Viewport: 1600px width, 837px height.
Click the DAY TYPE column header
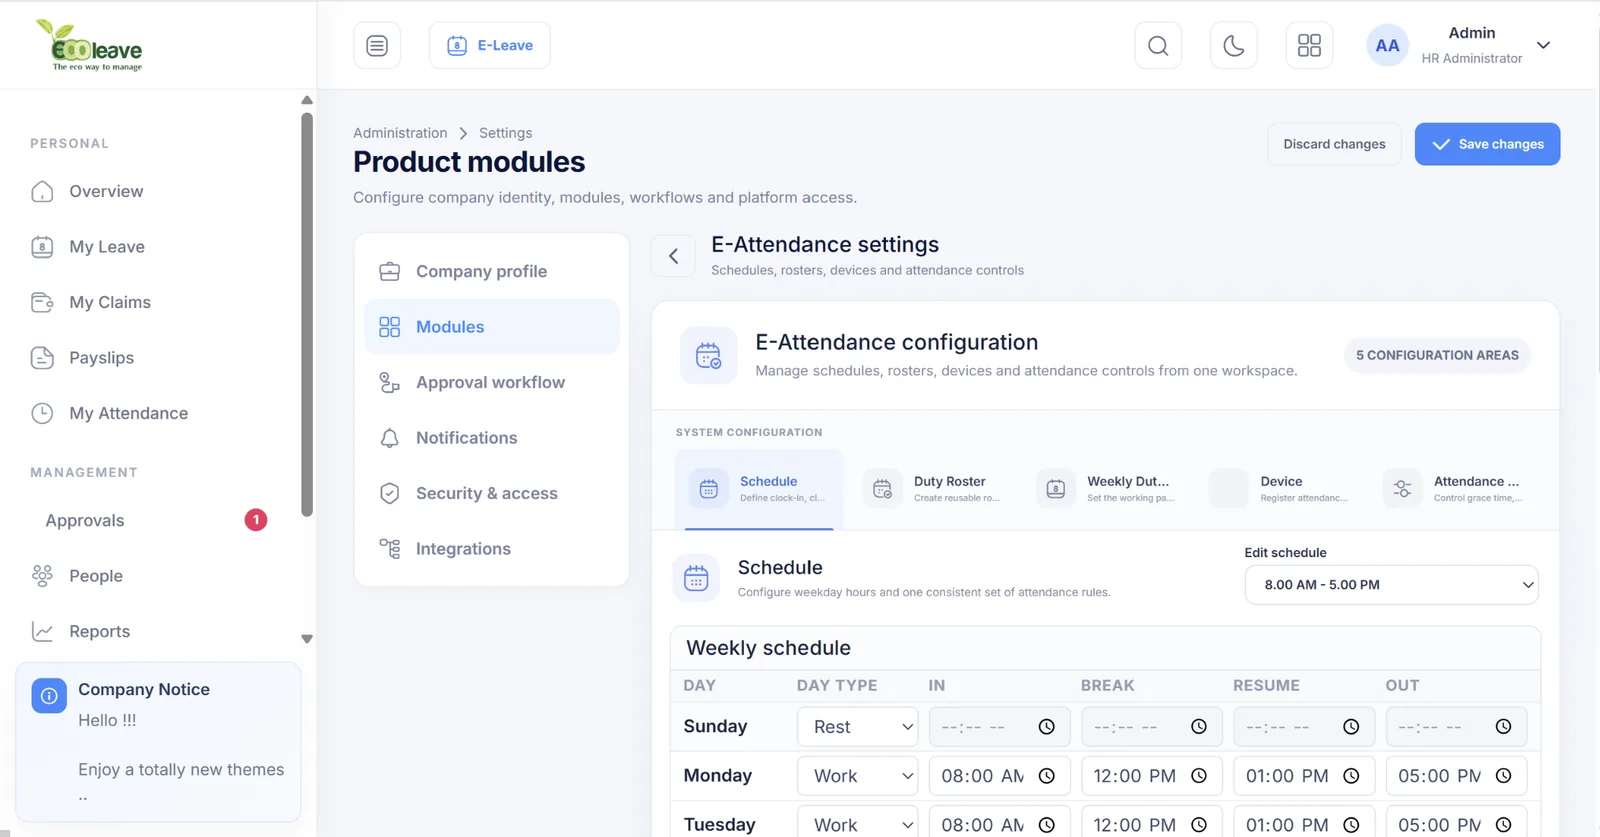click(x=837, y=686)
